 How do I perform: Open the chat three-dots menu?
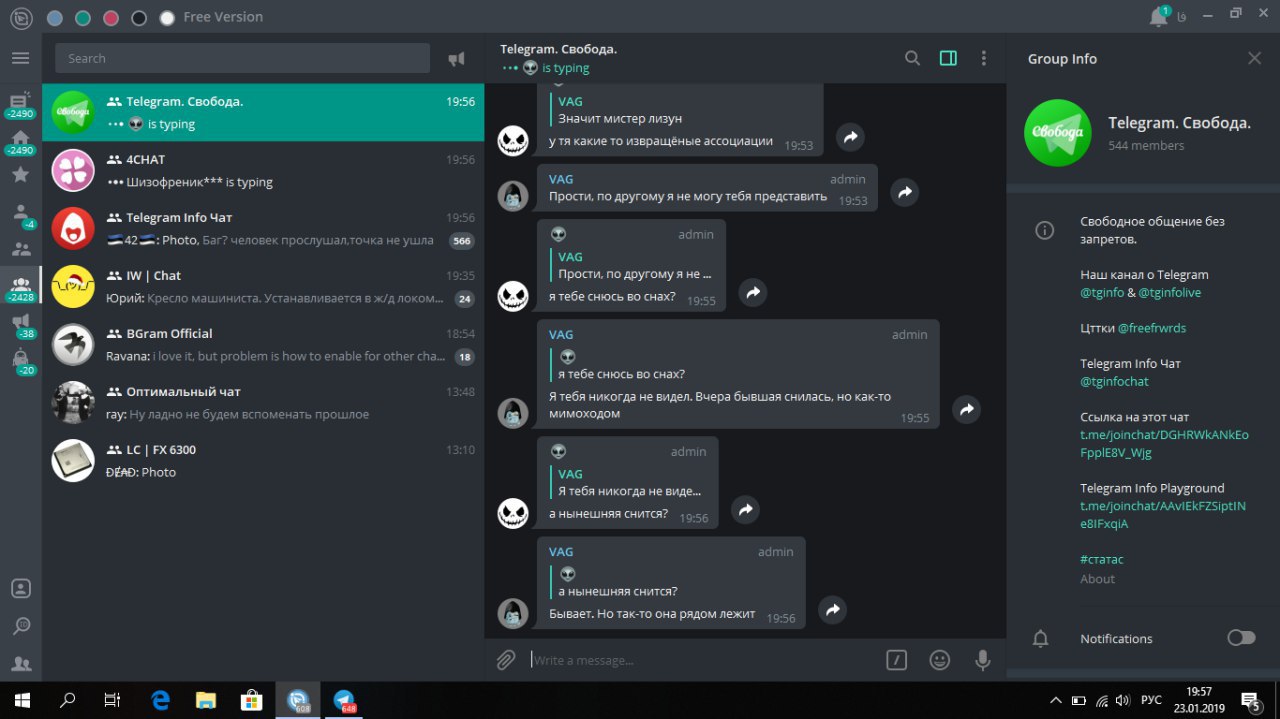pyautogui.click(x=984, y=58)
